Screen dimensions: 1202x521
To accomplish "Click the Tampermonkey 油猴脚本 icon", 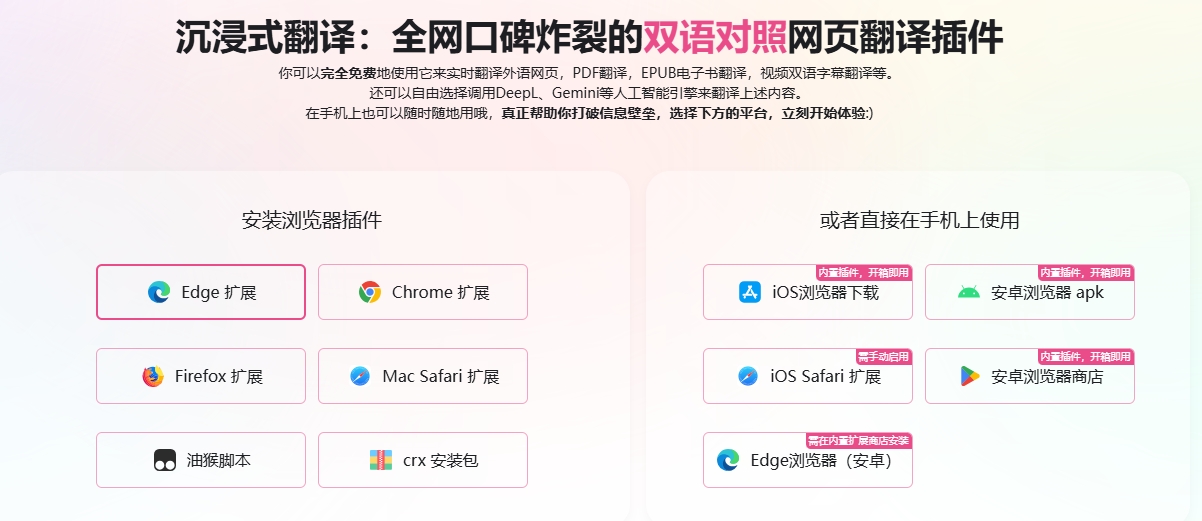I will (x=165, y=460).
